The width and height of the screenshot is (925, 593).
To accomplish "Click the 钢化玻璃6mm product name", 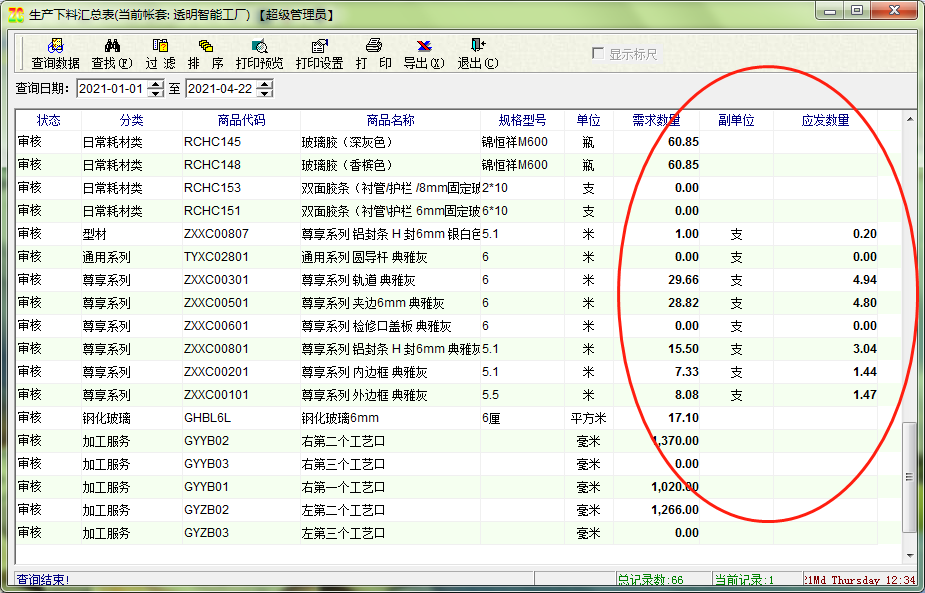I will tap(340, 418).
